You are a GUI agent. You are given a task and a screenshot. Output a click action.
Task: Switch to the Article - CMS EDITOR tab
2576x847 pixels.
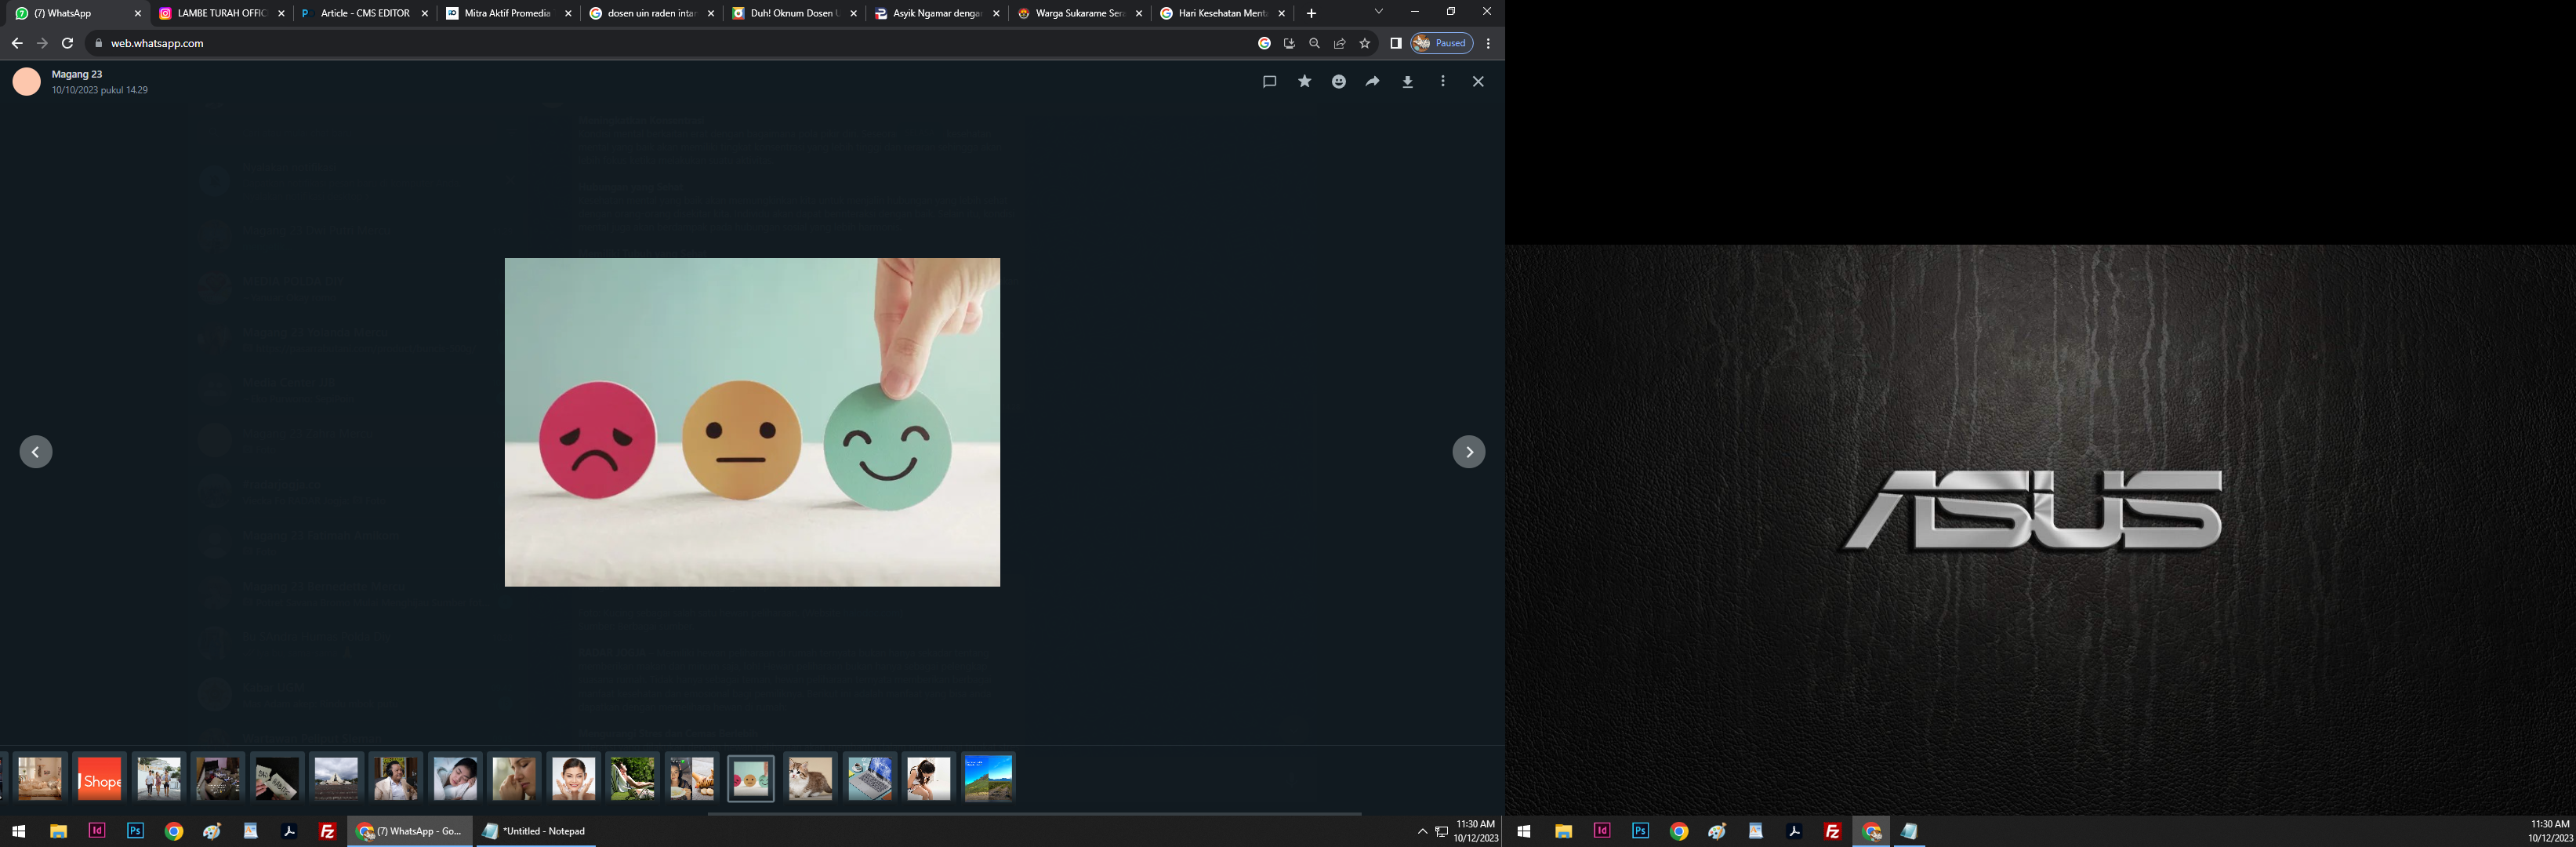point(364,13)
